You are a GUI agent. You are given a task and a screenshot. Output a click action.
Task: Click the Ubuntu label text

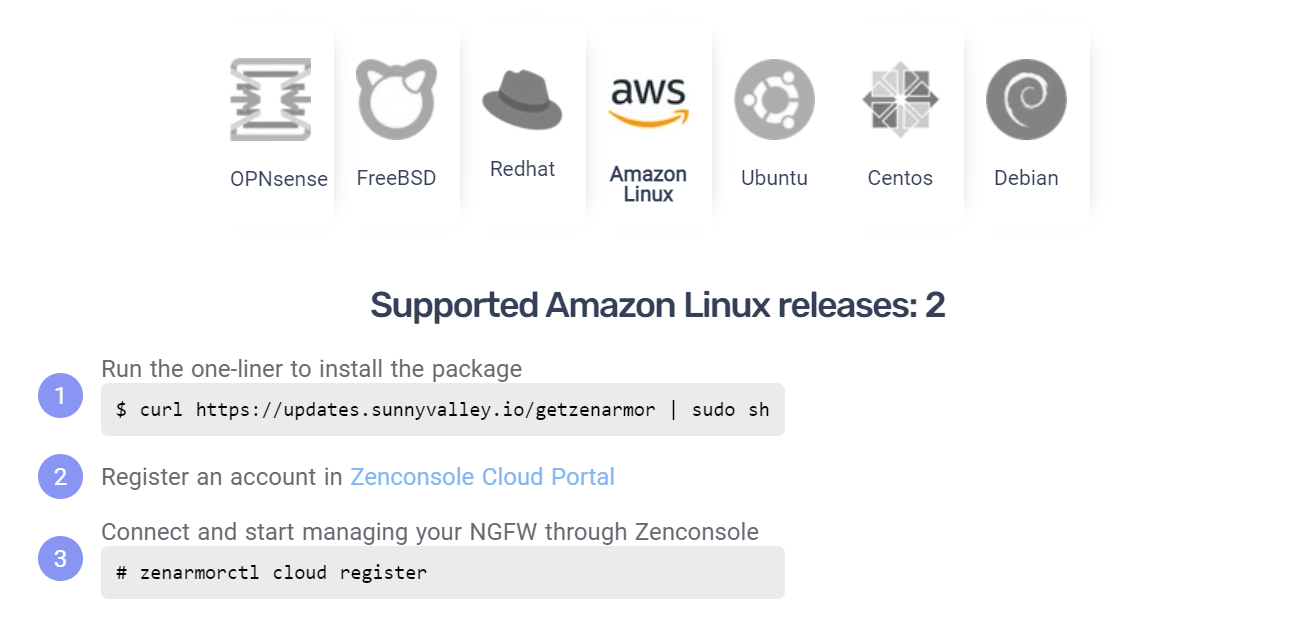[774, 178]
